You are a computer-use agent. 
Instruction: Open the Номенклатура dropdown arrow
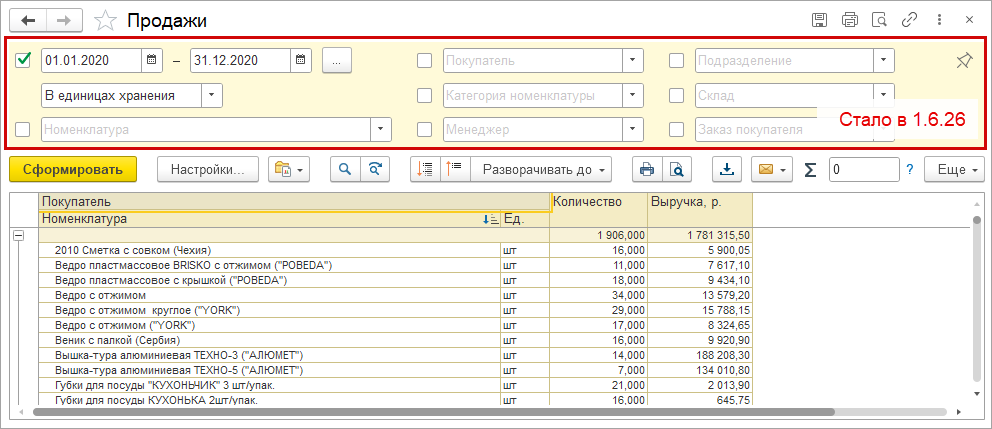pyautogui.click(x=381, y=130)
